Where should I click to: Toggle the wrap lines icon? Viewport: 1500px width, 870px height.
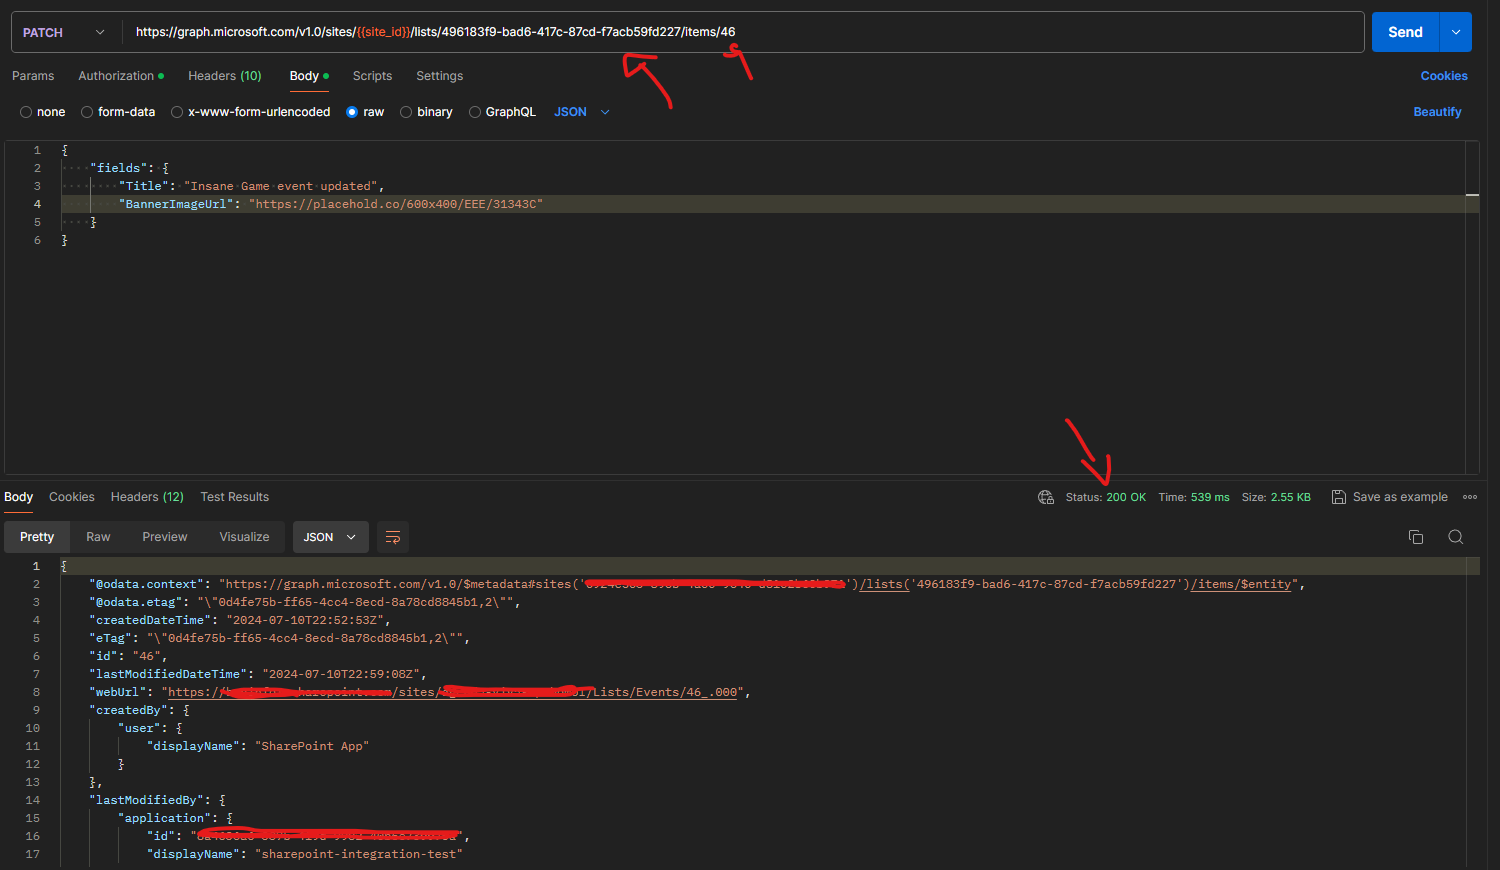pos(393,537)
